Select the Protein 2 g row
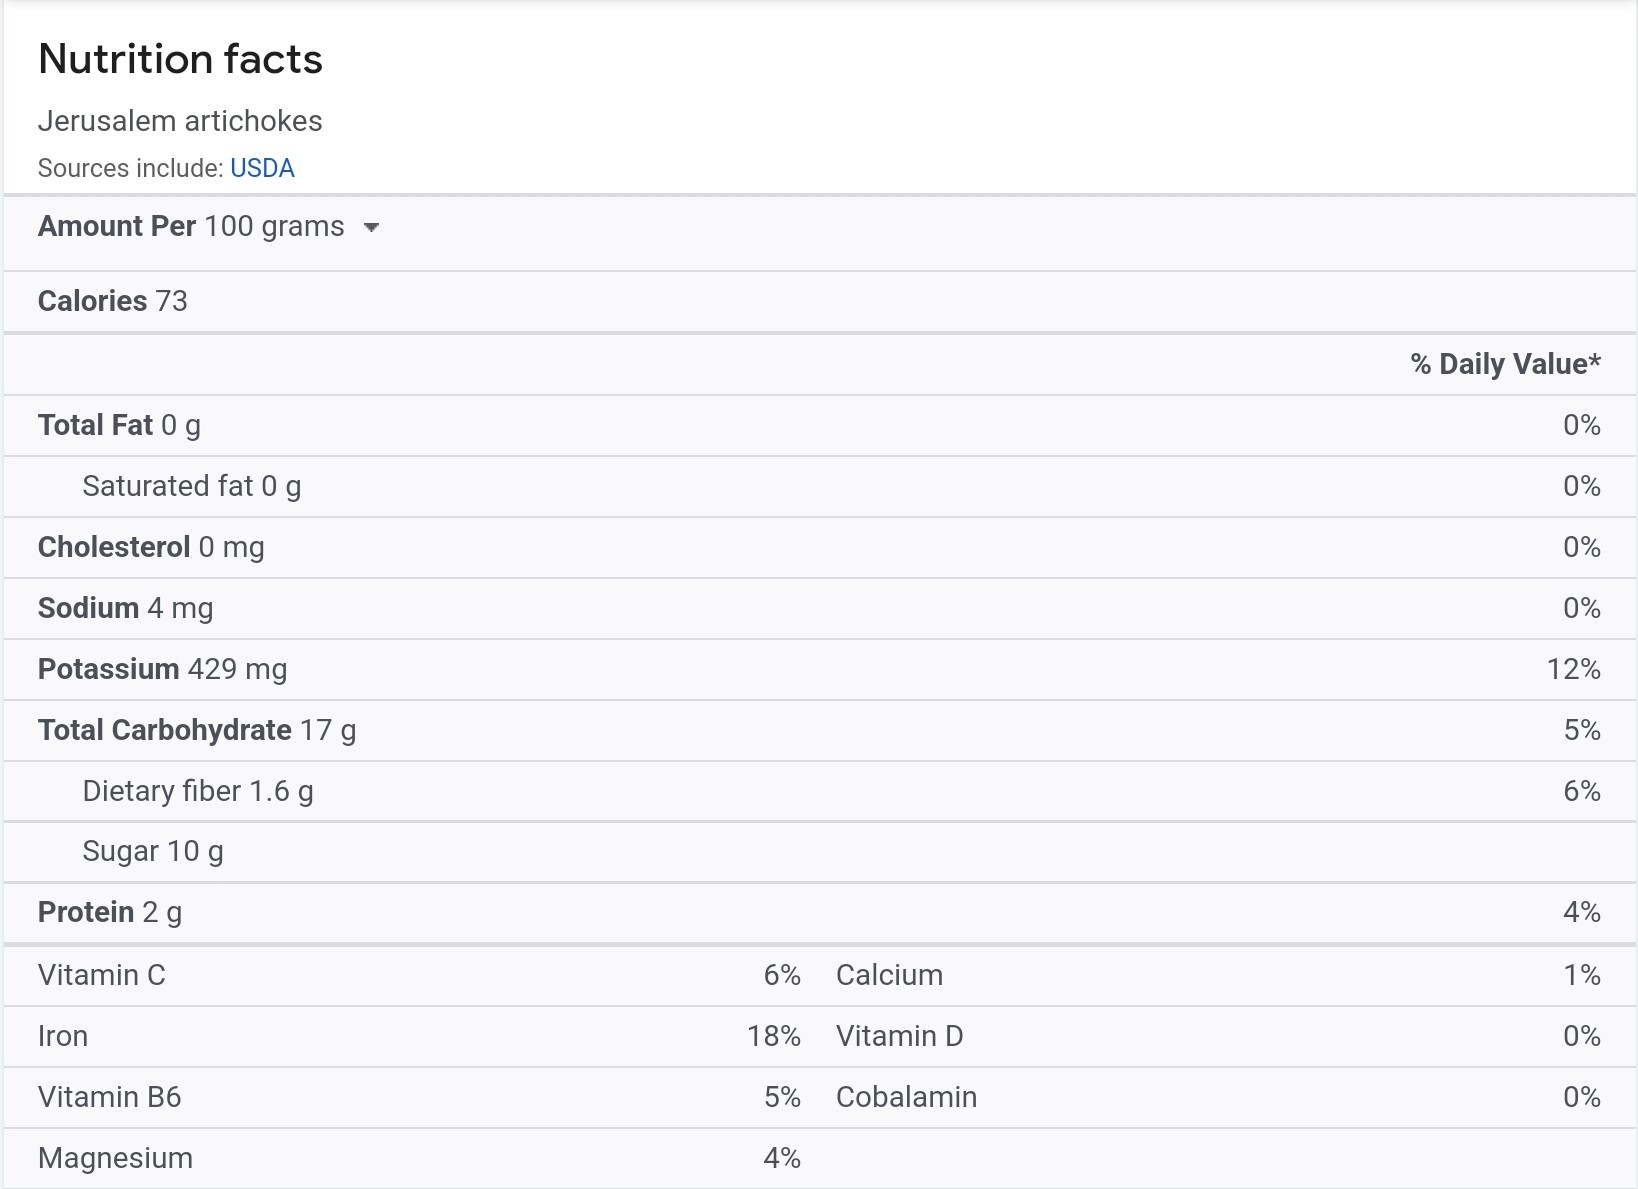This screenshot has width=1638, height=1189. 110,912
